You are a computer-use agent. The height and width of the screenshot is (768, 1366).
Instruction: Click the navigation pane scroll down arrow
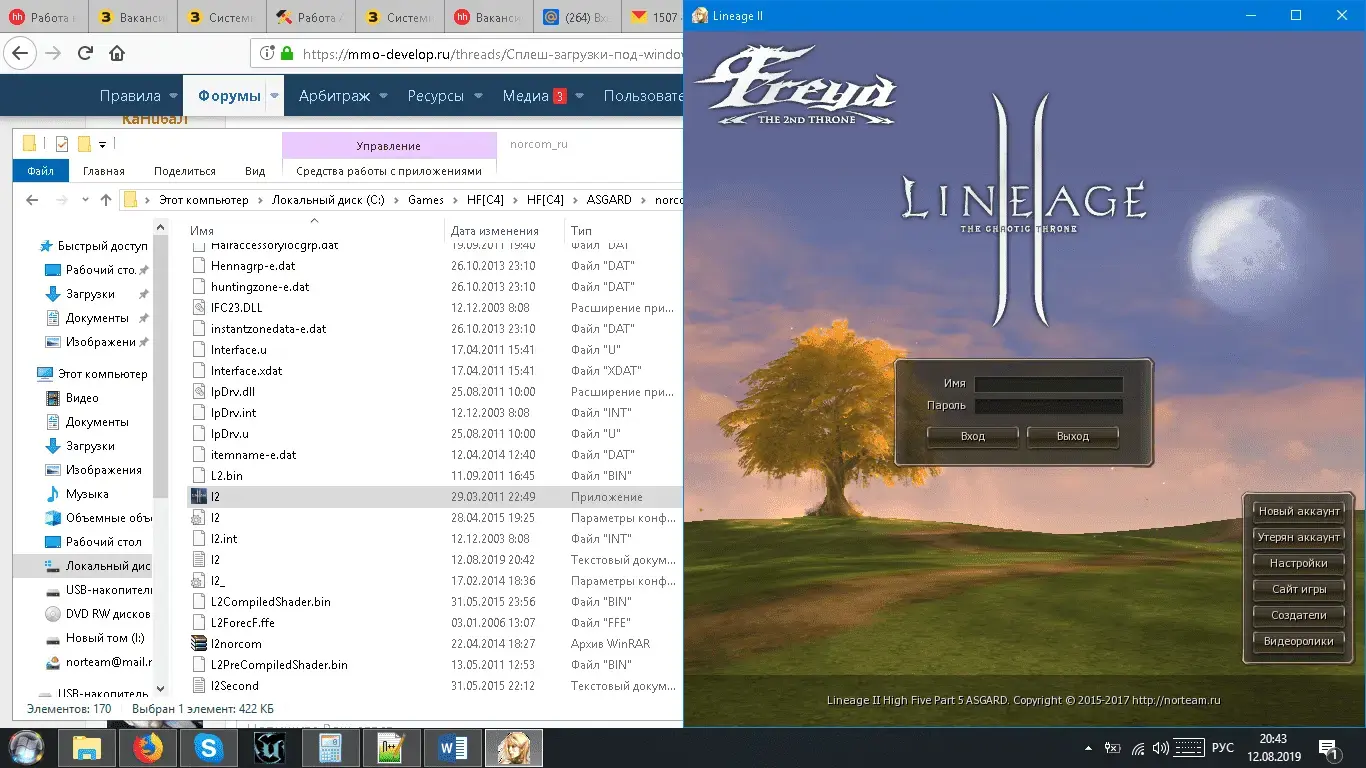[161, 689]
